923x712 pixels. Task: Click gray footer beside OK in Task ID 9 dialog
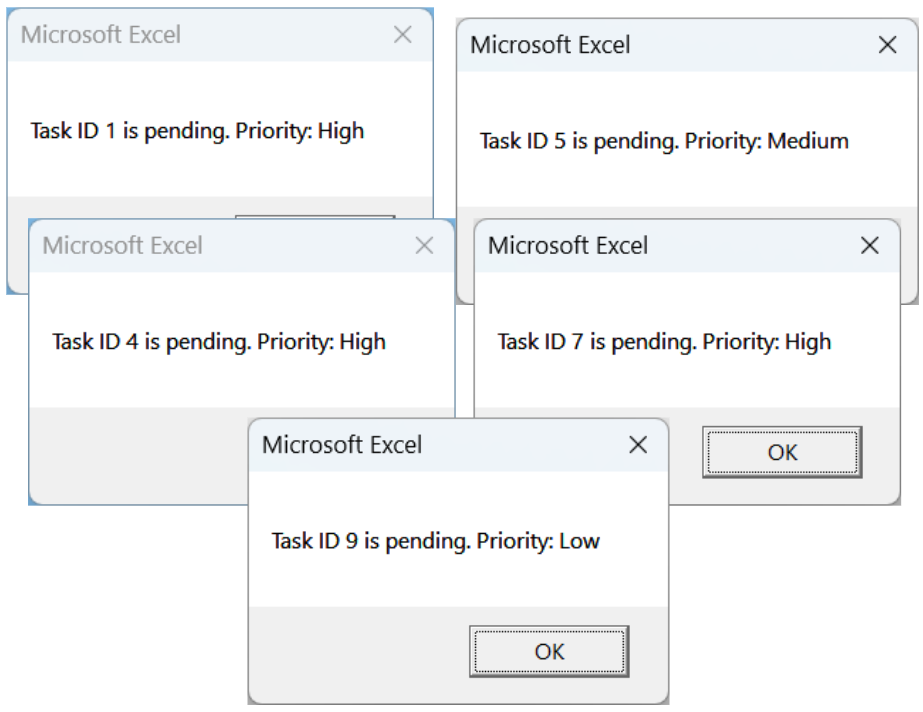350,651
